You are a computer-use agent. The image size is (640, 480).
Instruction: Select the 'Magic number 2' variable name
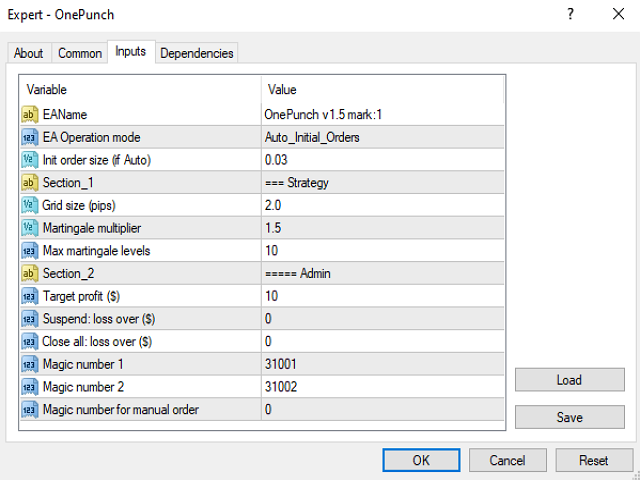[x=84, y=387]
